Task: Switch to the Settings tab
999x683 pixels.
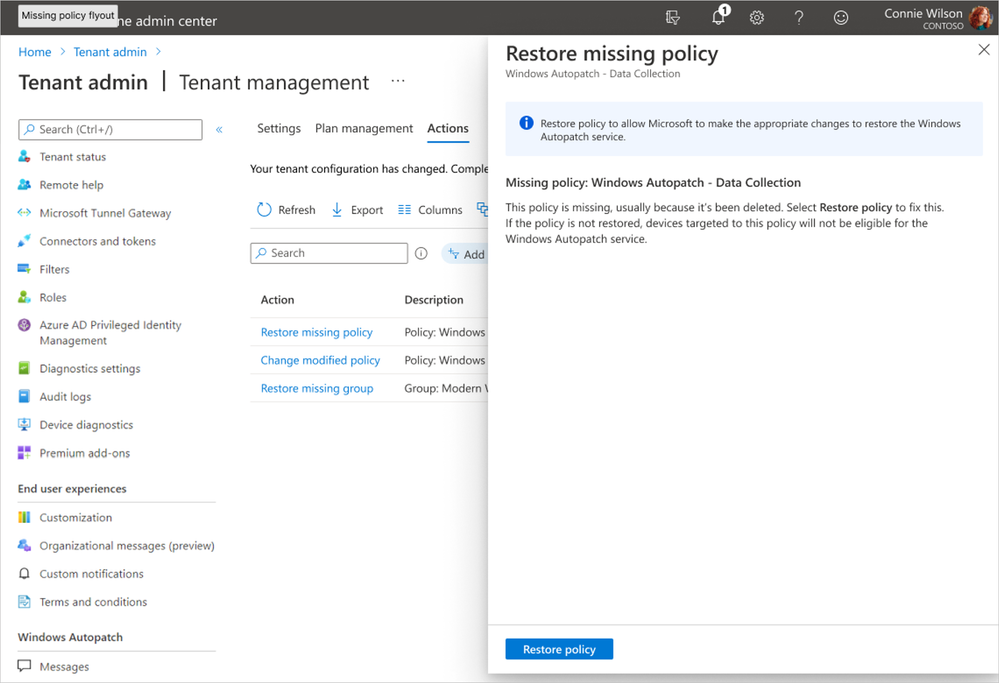Action: (279, 128)
